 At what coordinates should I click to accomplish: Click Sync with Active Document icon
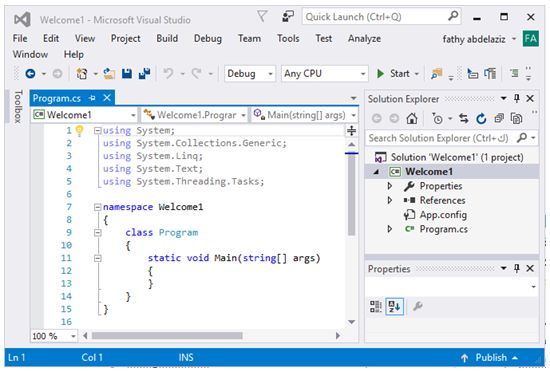point(464,119)
